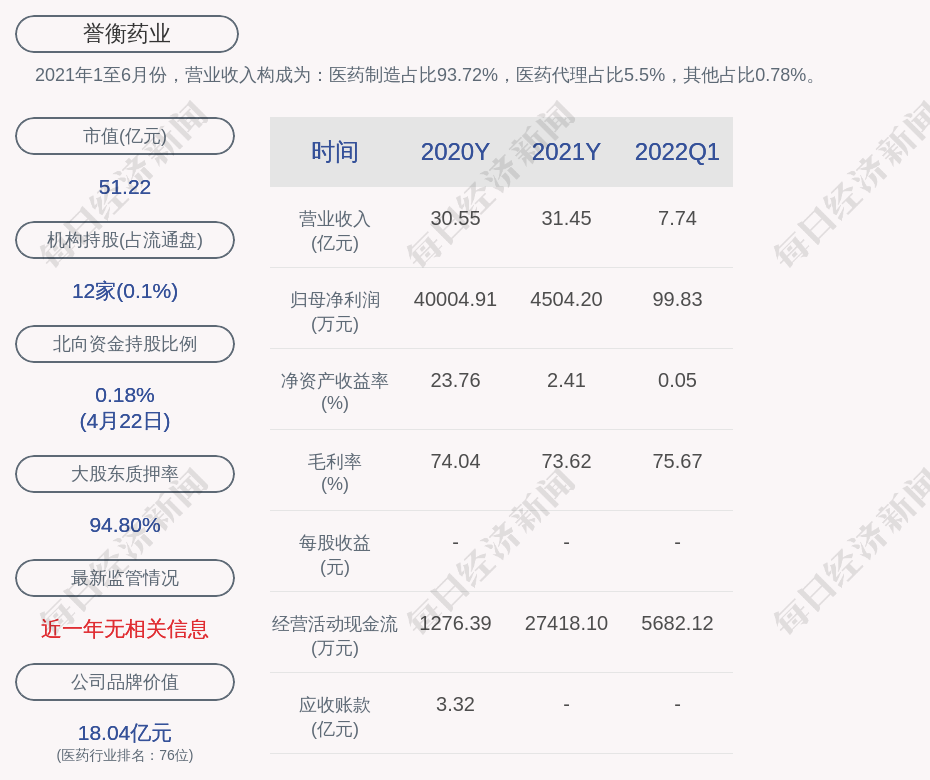Click the 时间 table header
The image size is (930, 780).
[x=335, y=152]
